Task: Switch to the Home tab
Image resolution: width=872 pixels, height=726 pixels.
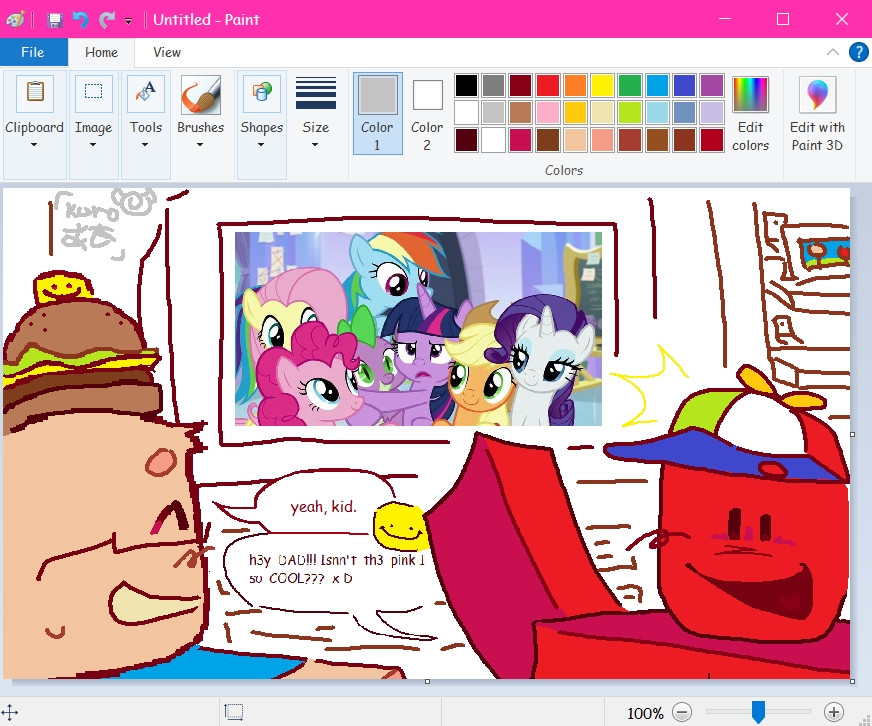Action: [101, 52]
